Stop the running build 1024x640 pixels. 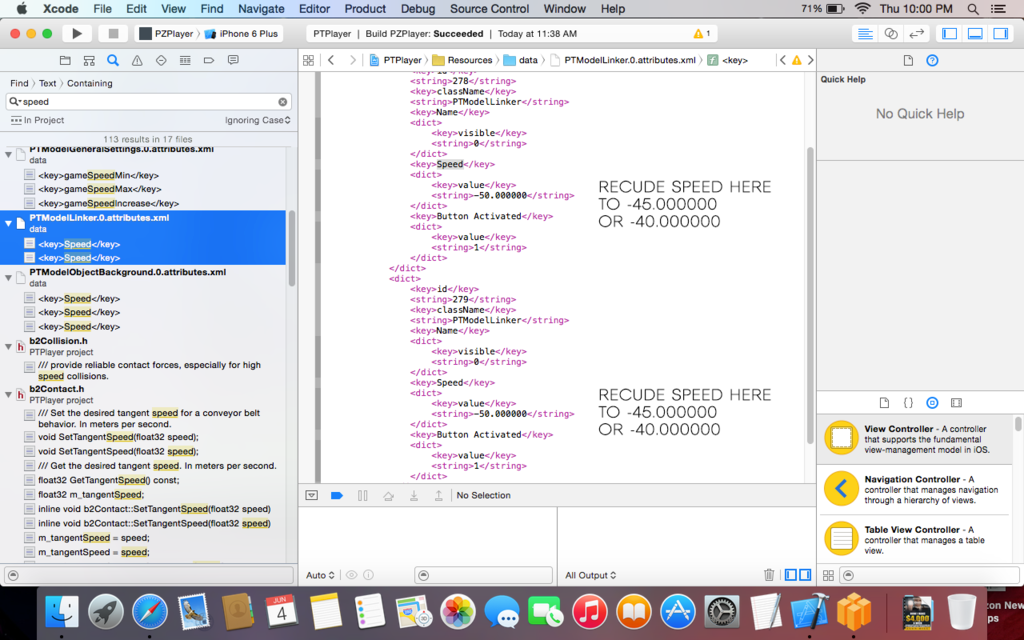click(113, 33)
